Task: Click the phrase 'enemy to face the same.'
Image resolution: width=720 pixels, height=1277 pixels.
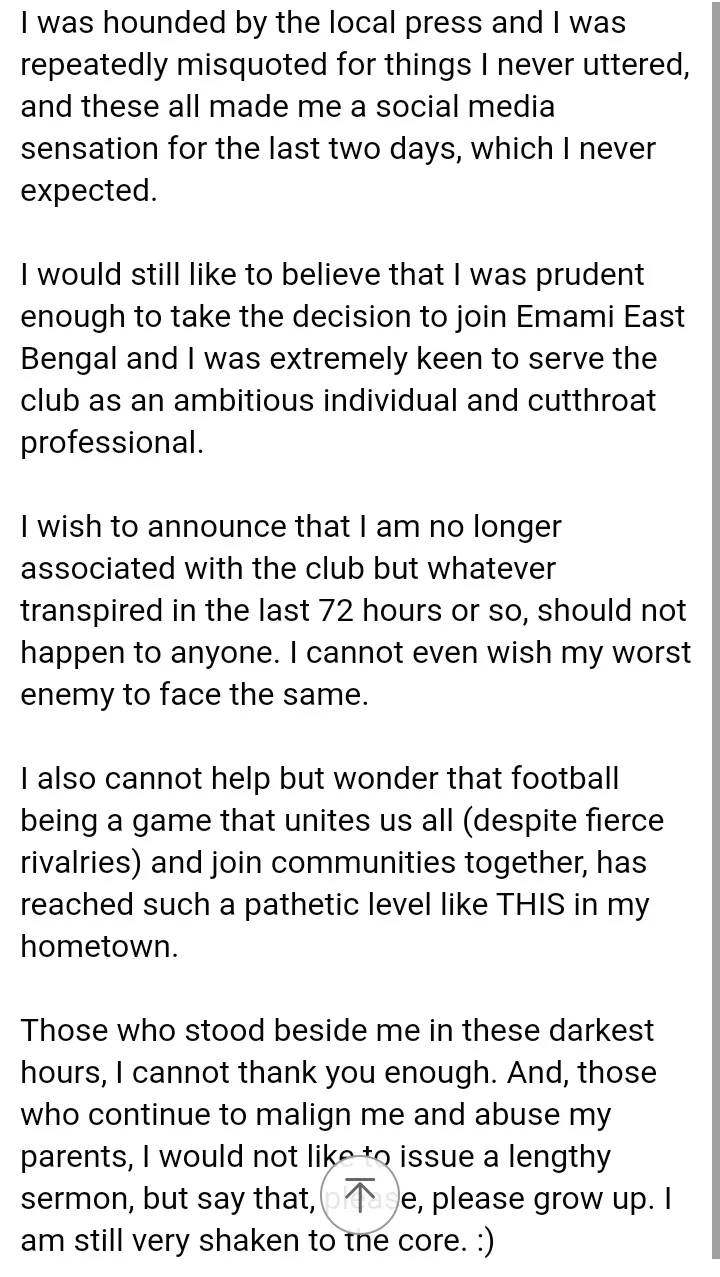Action: (x=194, y=695)
